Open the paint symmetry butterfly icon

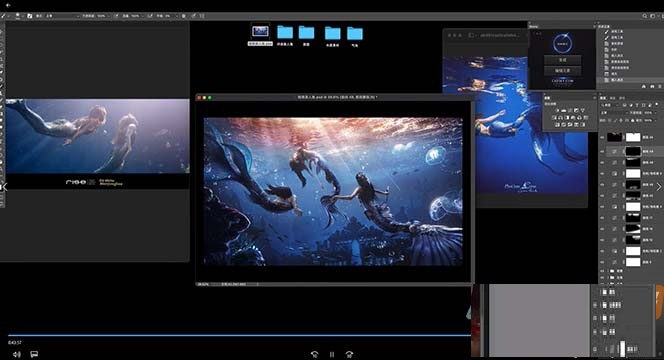(202, 16)
